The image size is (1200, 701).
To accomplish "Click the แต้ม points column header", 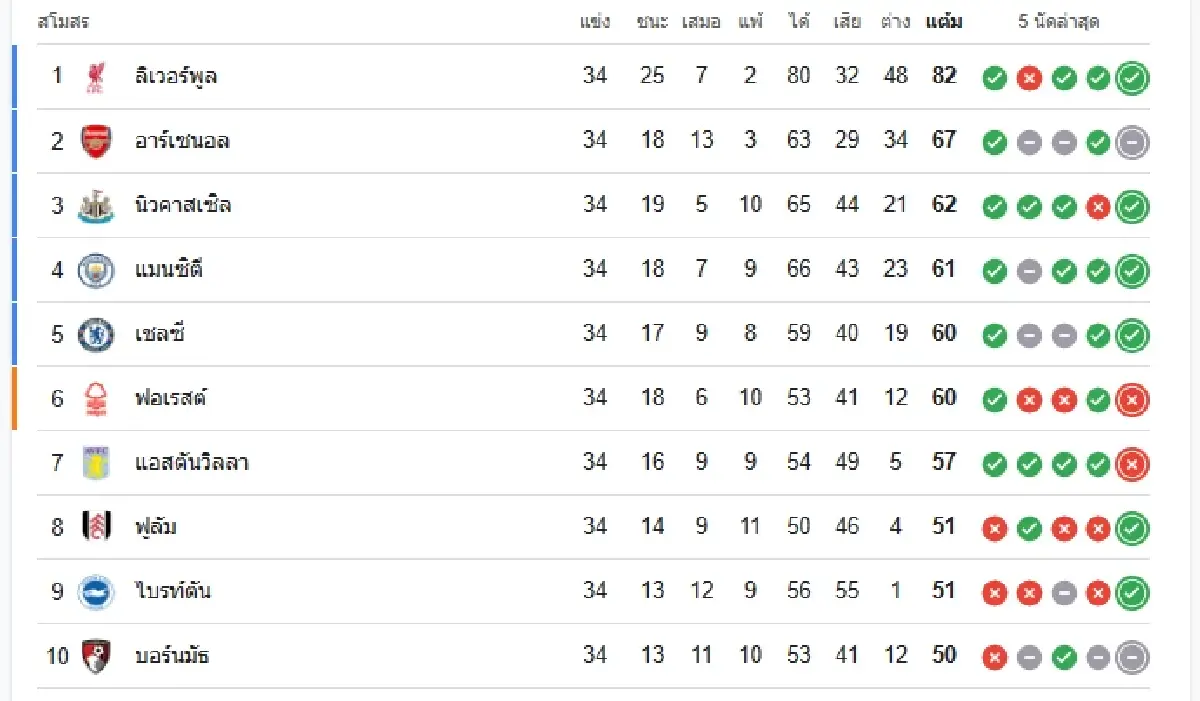I will 944,22.
